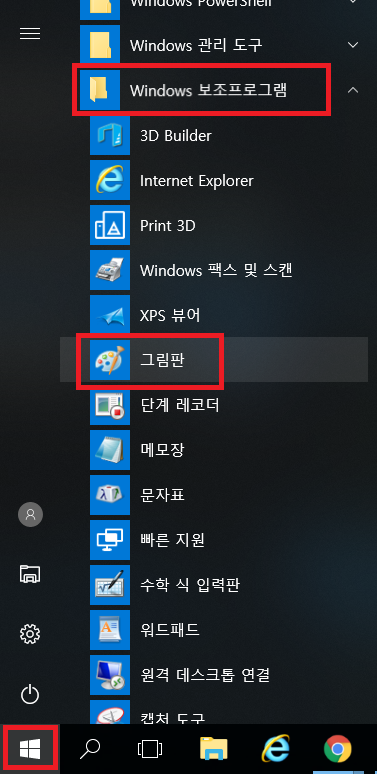Click the 워드패드 label
This screenshot has width=377, height=774.
tap(170, 629)
